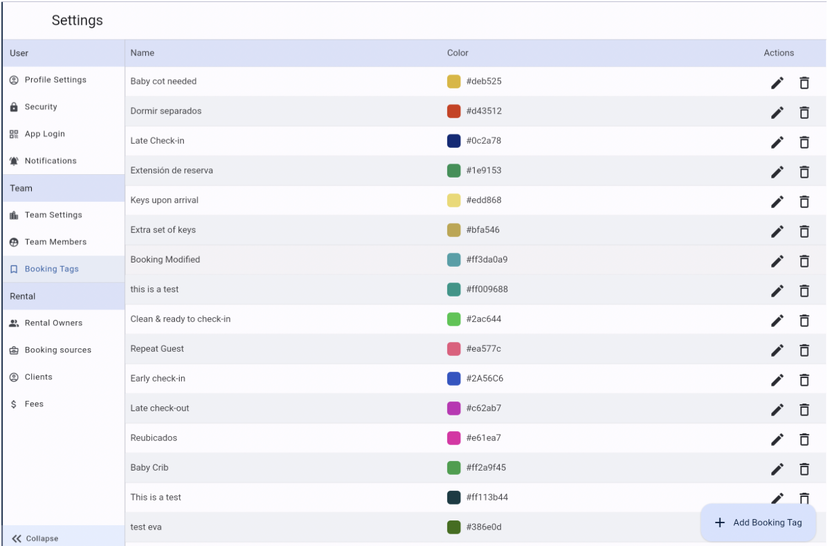Go to Booking sources
Image resolution: width=828 pixels, height=546 pixels.
tap(64, 350)
